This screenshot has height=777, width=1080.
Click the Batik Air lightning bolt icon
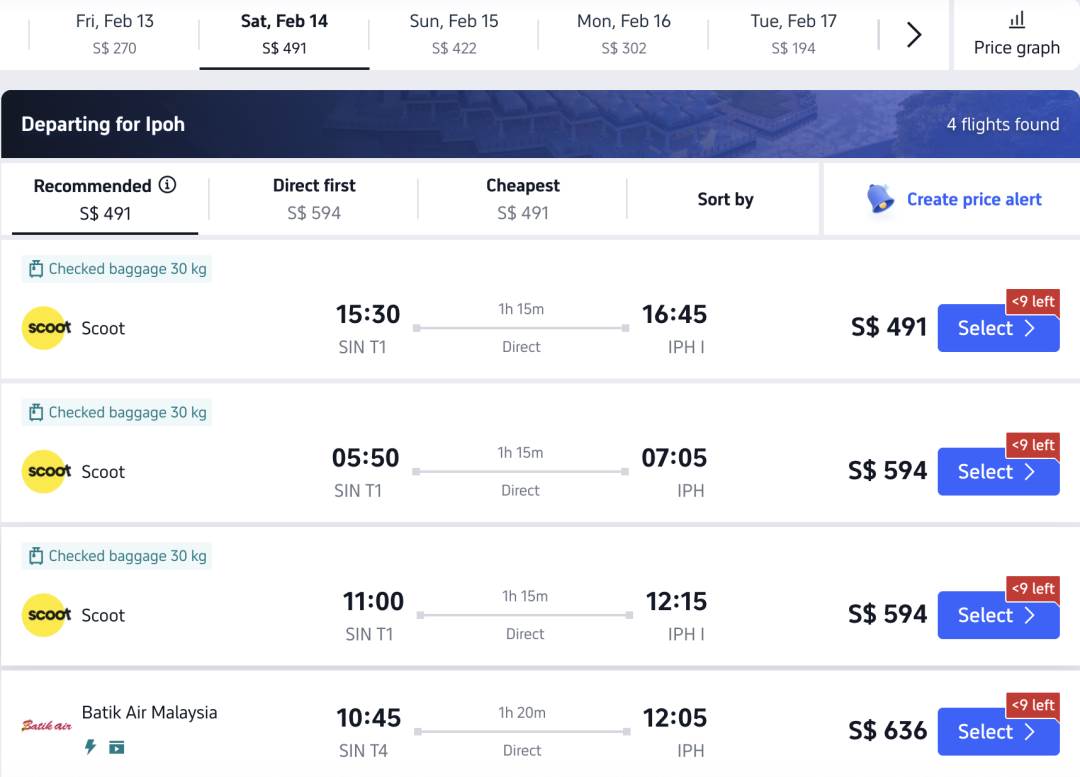pos(90,747)
